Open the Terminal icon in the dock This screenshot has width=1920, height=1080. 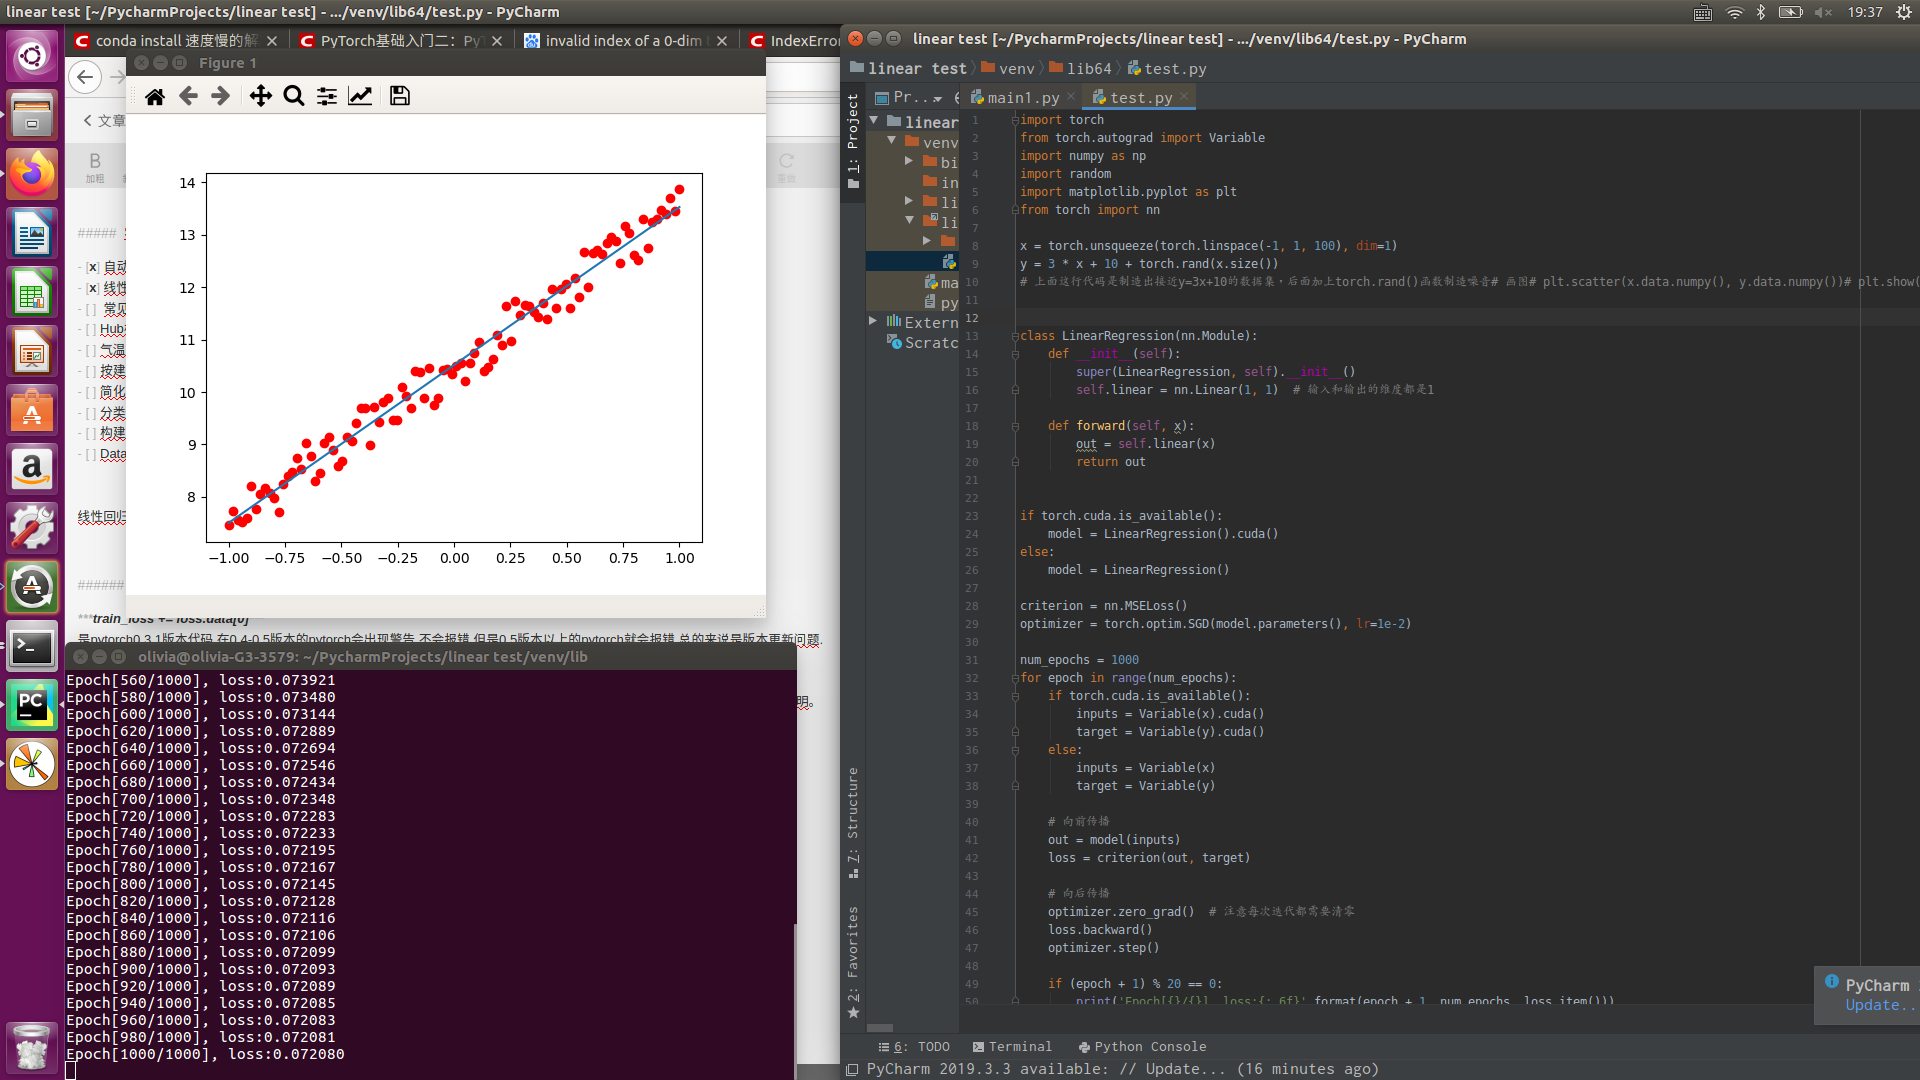(x=32, y=648)
